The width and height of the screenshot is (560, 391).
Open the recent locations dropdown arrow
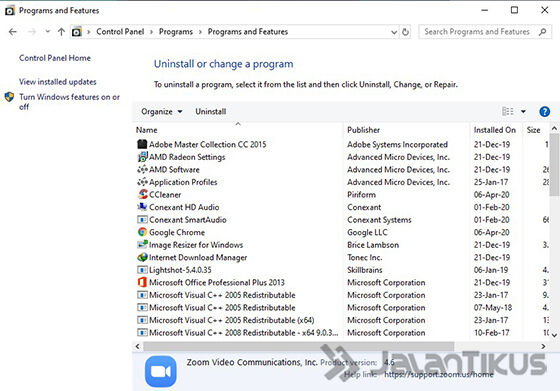tap(48, 31)
